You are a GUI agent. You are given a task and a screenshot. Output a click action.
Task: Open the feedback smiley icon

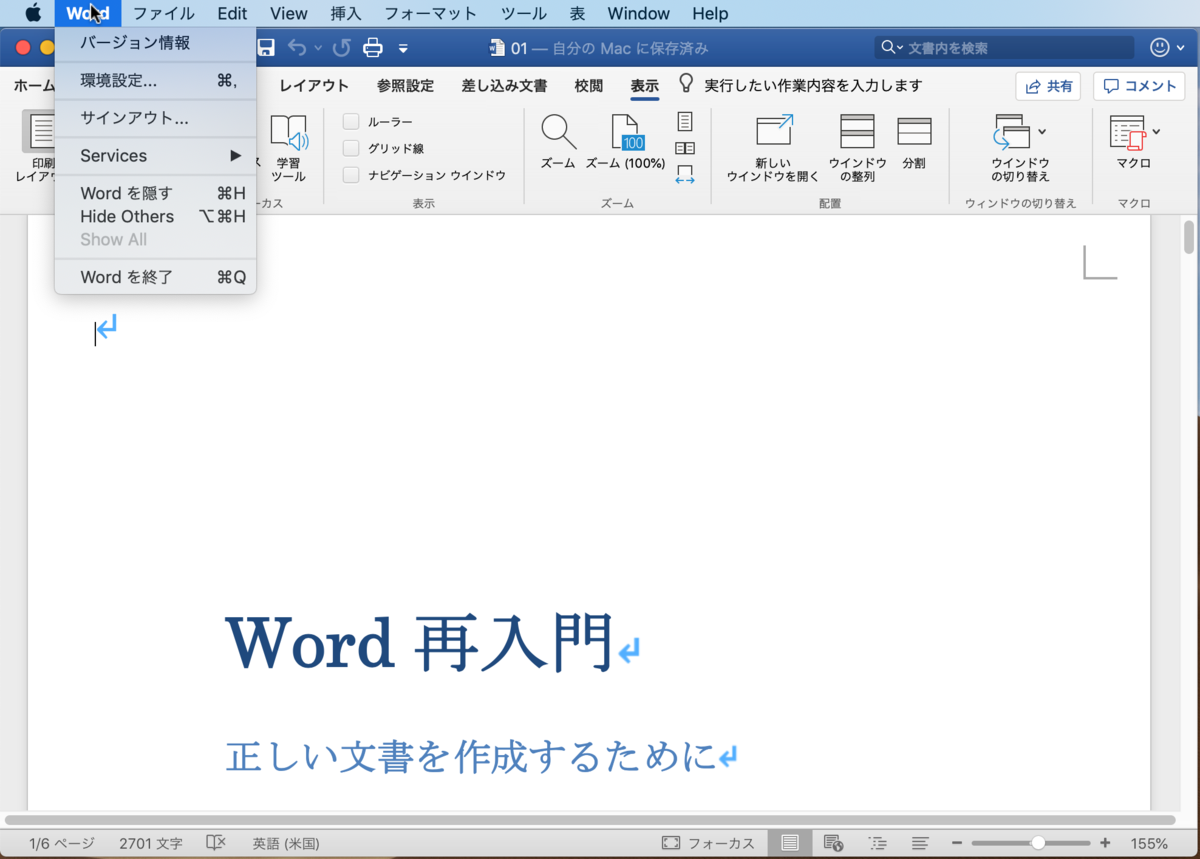tap(1160, 47)
